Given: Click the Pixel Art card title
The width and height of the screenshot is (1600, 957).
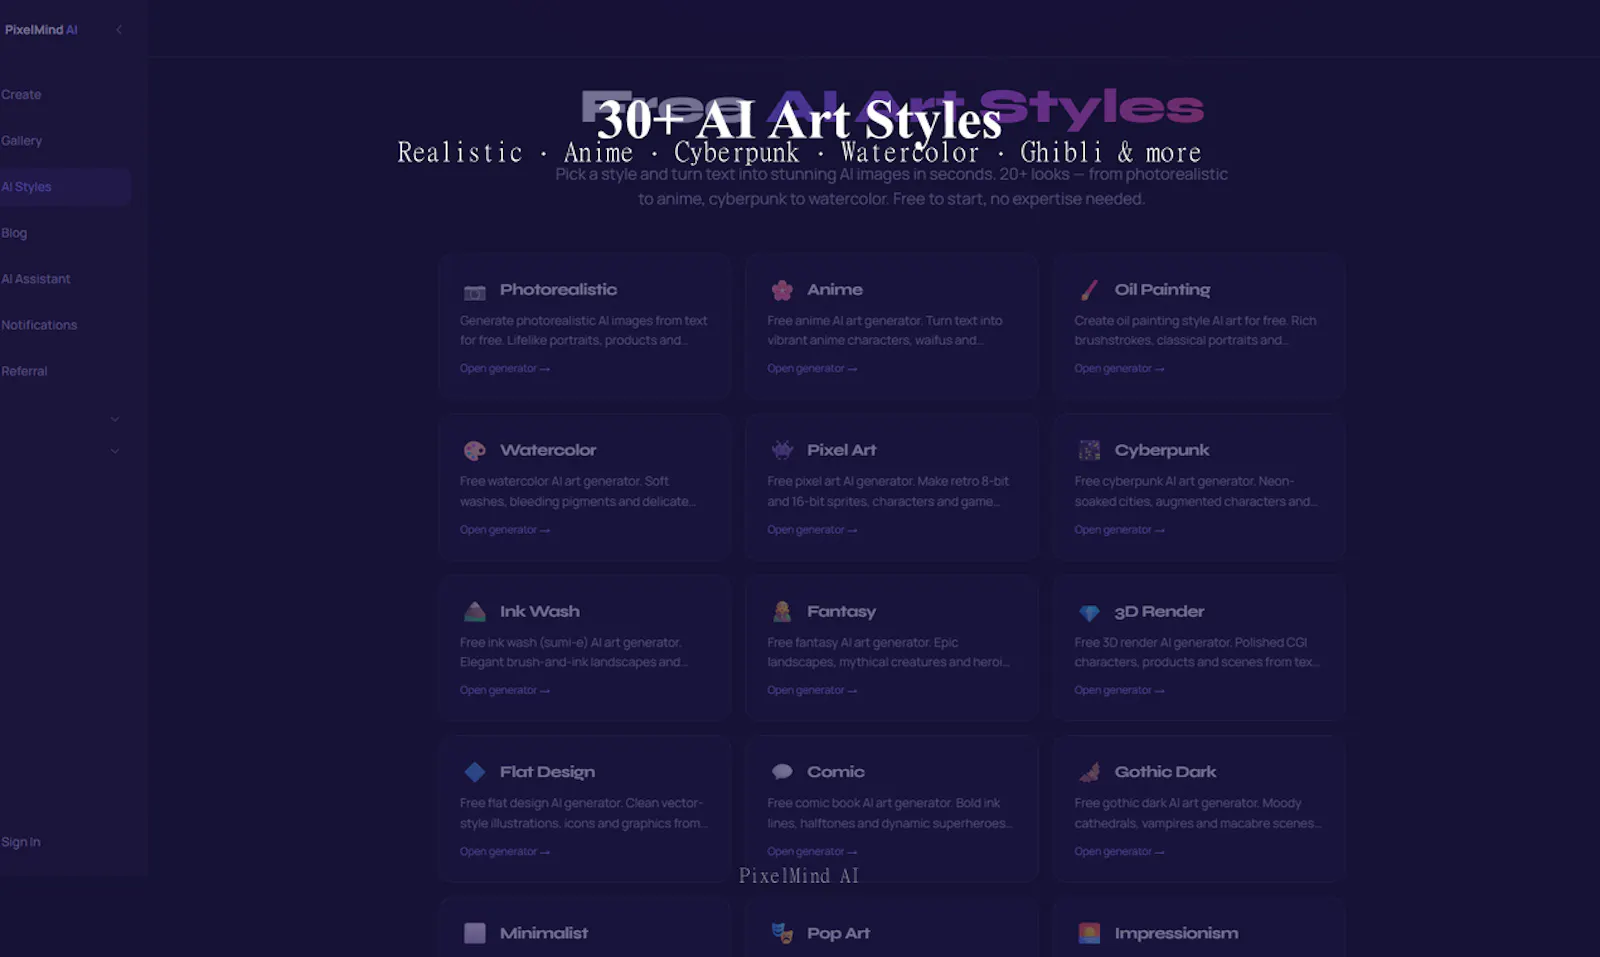Looking at the screenshot, I should 842,451.
